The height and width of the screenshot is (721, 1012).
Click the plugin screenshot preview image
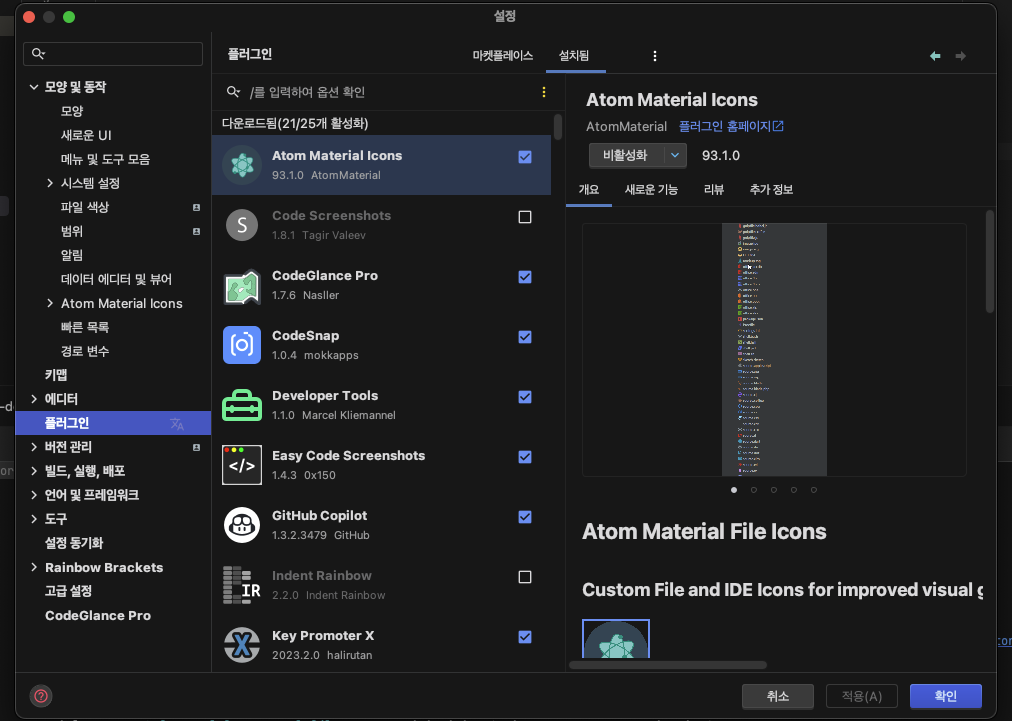pos(774,350)
